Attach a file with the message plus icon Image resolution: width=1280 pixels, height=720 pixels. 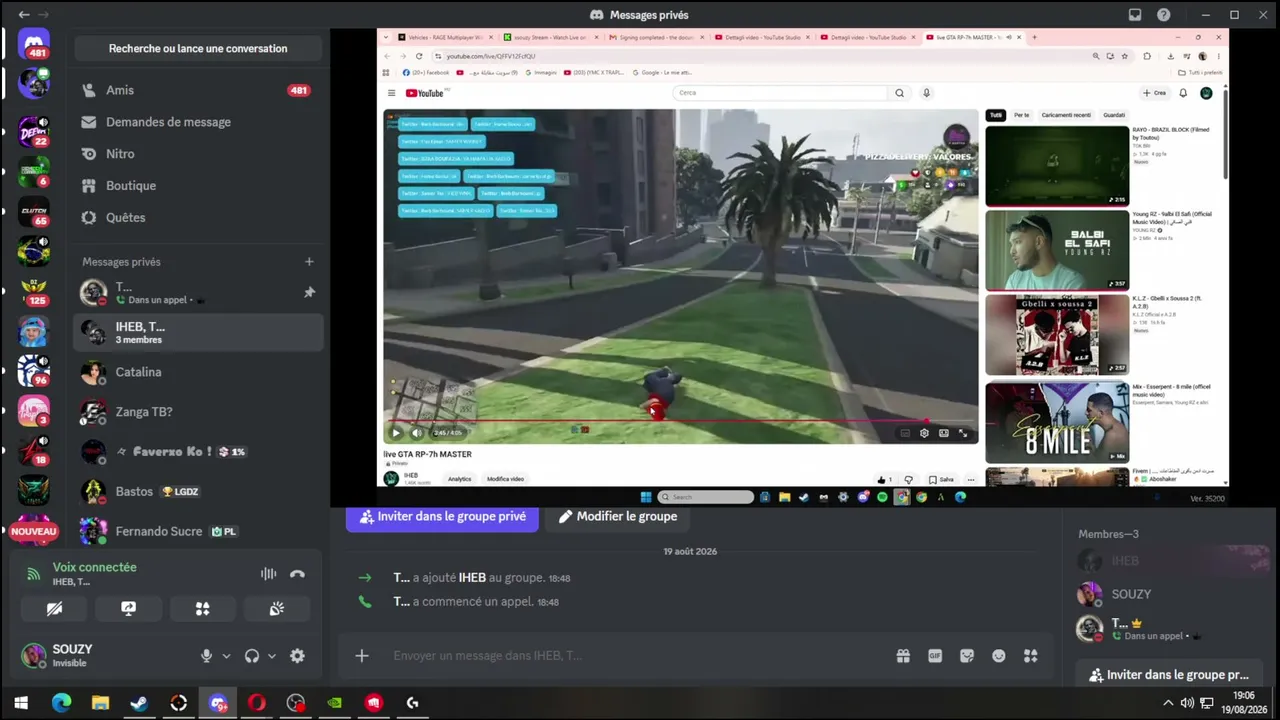point(362,656)
